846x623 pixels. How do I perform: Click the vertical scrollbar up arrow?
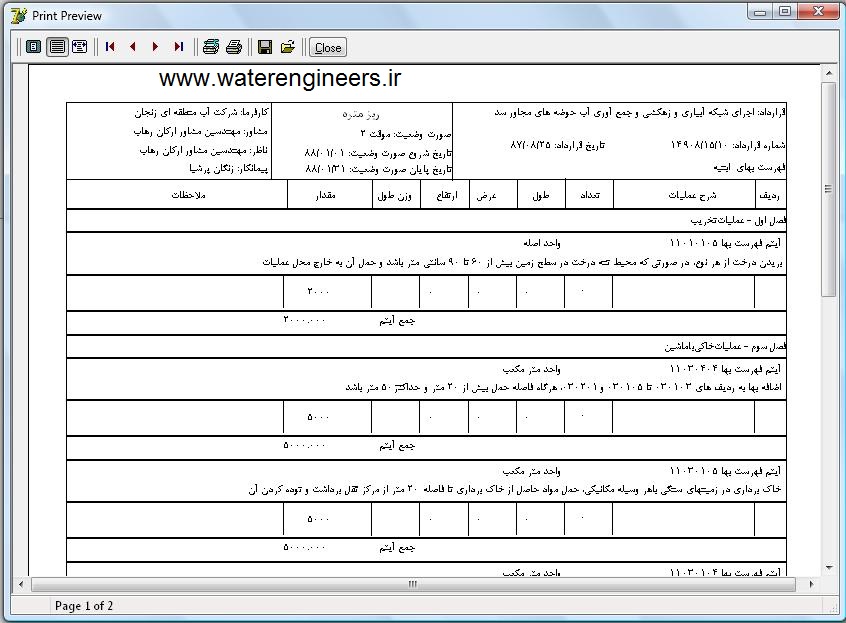pos(828,73)
